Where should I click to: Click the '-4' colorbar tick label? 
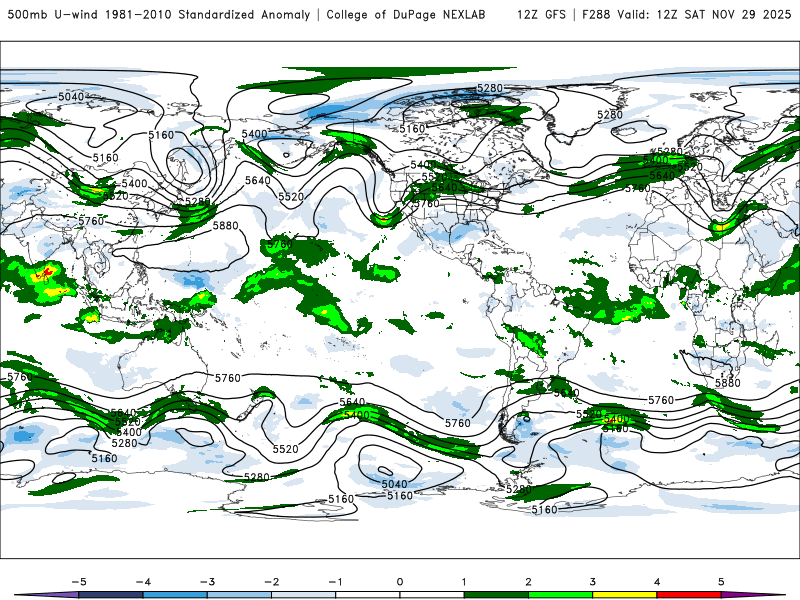coord(143,582)
